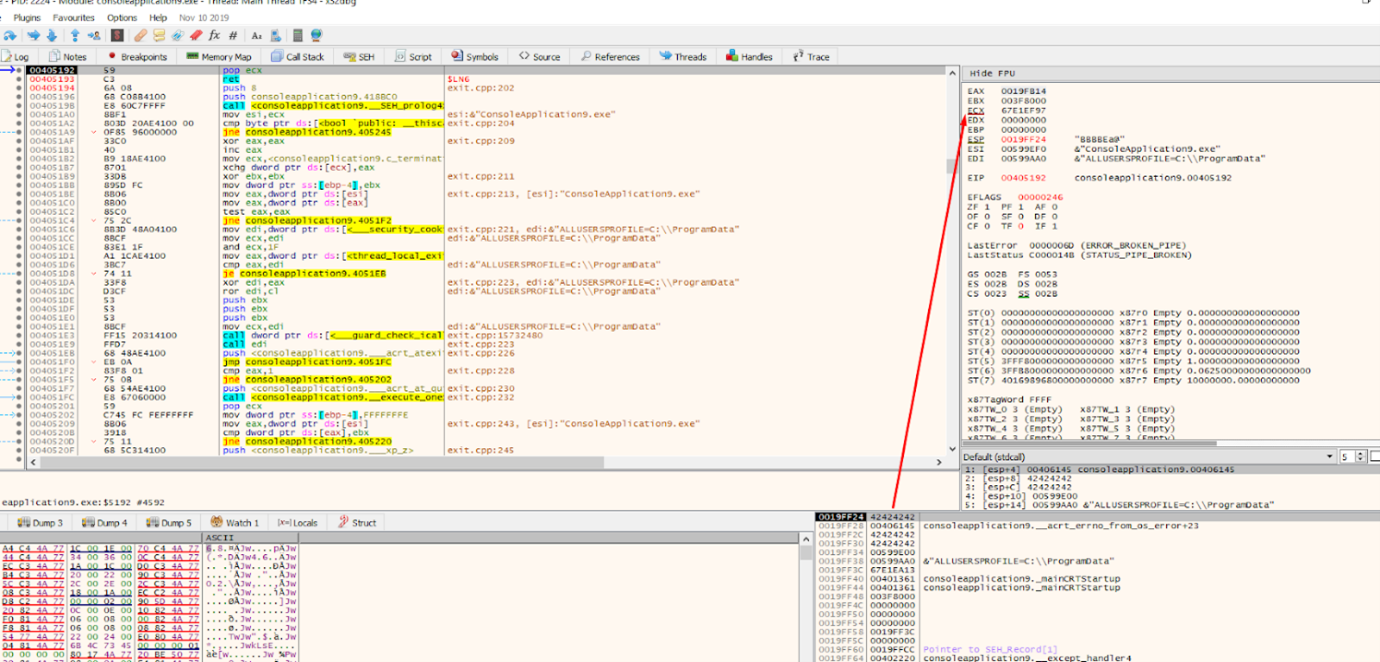Open the Help menu

pos(158,17)
